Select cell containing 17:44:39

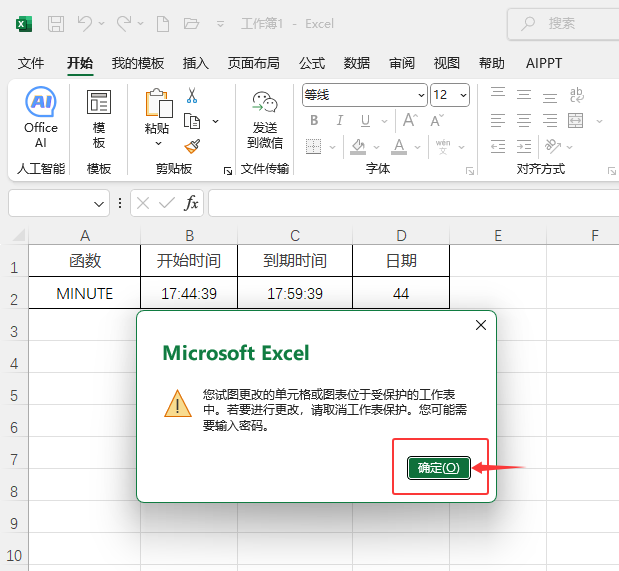(x=189, y=293)
